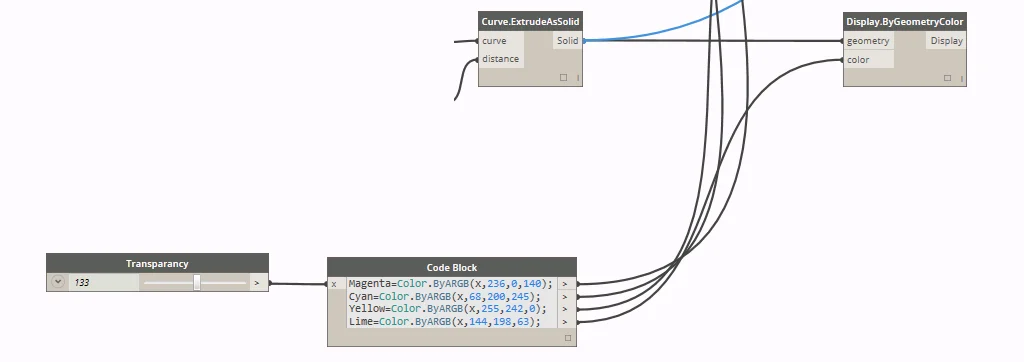Select the Display.ByGeometryColor node title

coord(904,22)
